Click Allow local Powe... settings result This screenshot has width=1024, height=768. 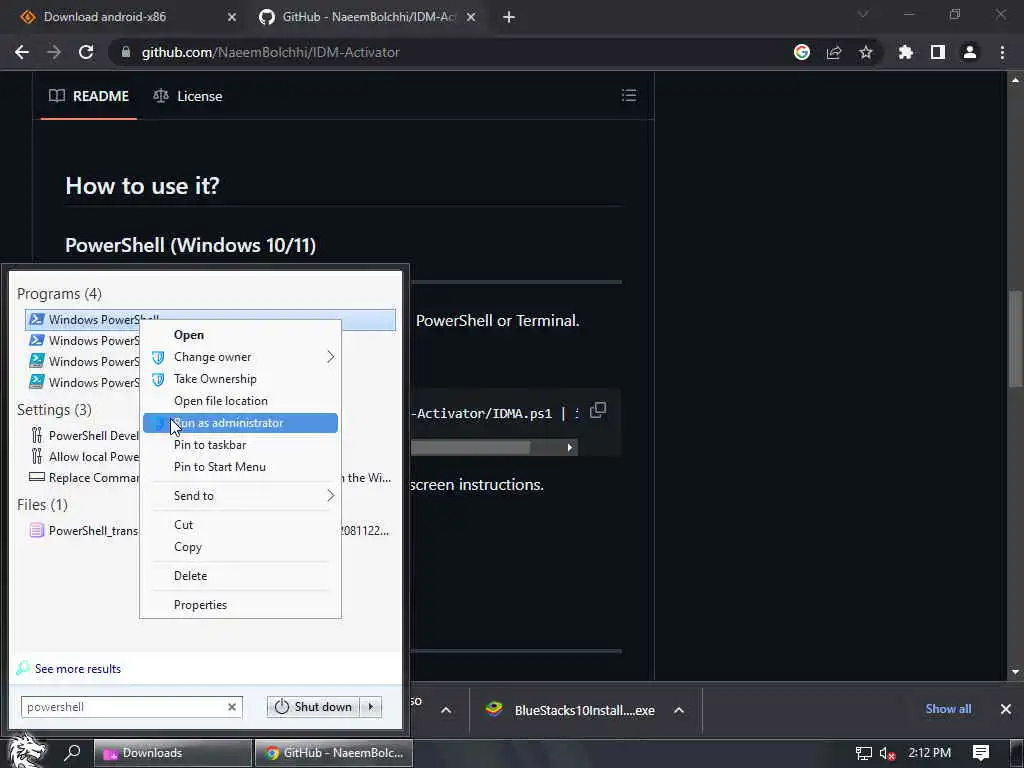84,456
